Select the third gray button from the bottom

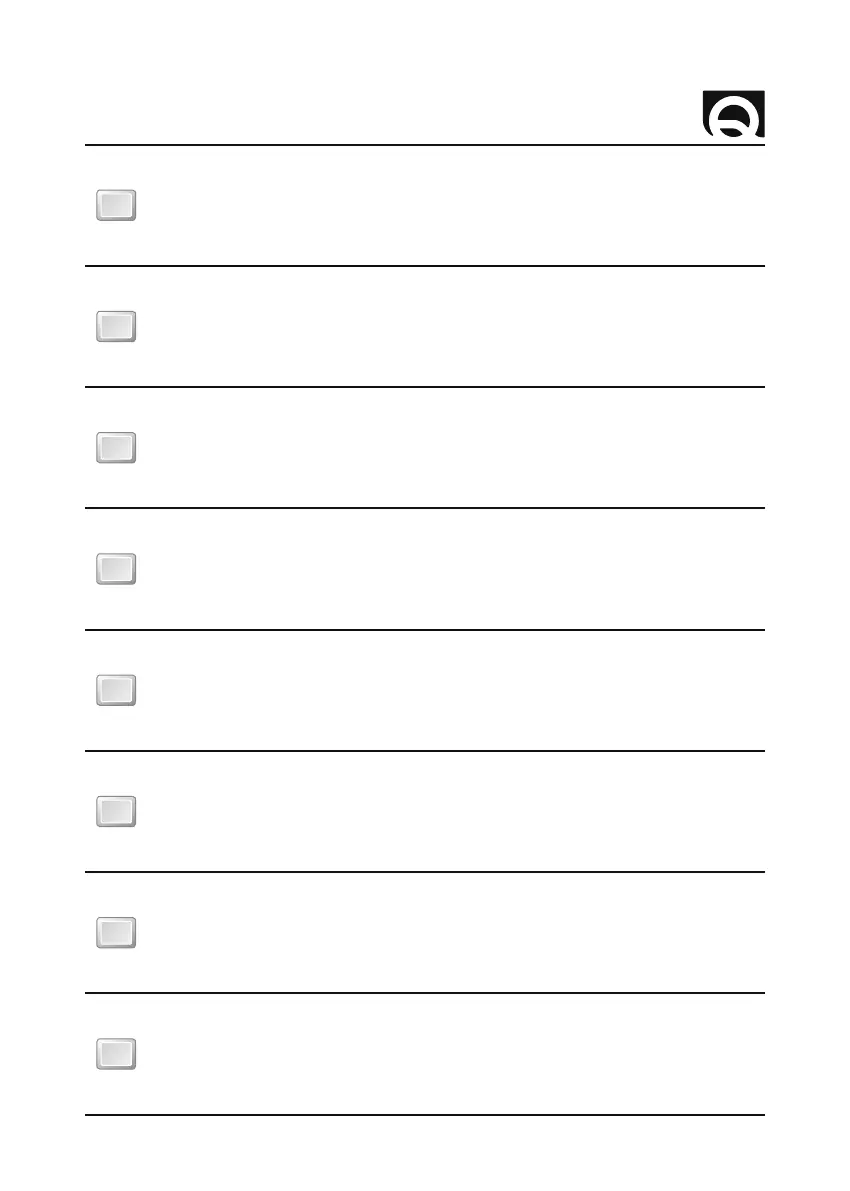[116, 812]
